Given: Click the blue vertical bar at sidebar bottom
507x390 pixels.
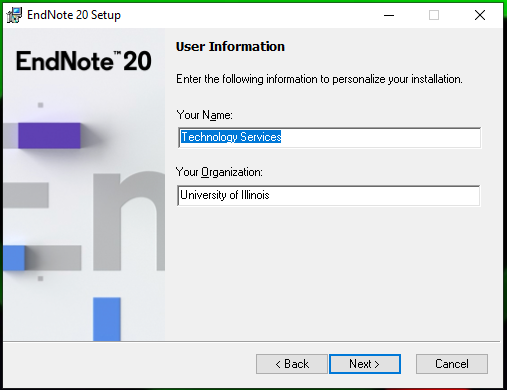Looking at the screenshot, I should pyautogui.click(x=107, y=319).
